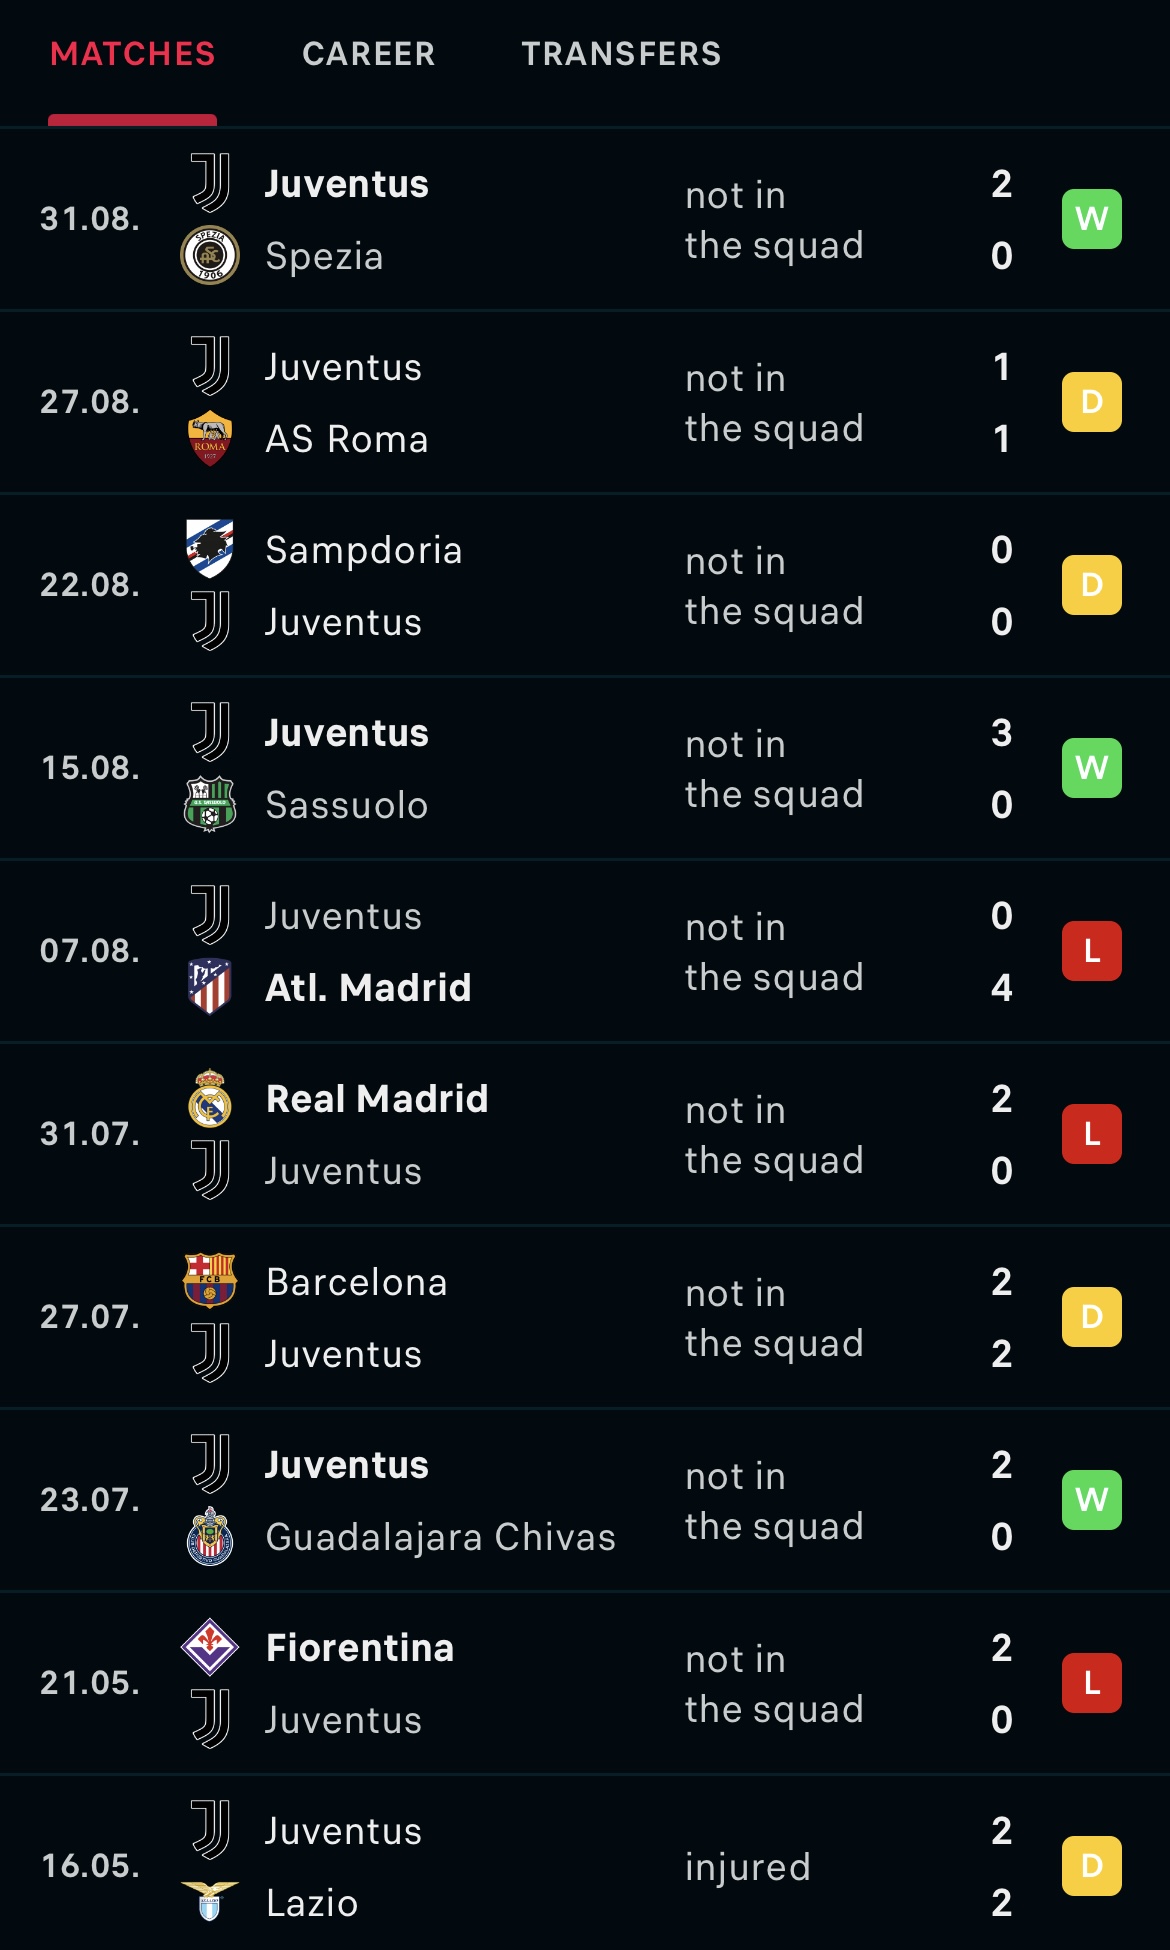1170x1950 pixels.
Task: Tap the Guadalajara Chivas logo
Action: click(x=210, y=1536)
